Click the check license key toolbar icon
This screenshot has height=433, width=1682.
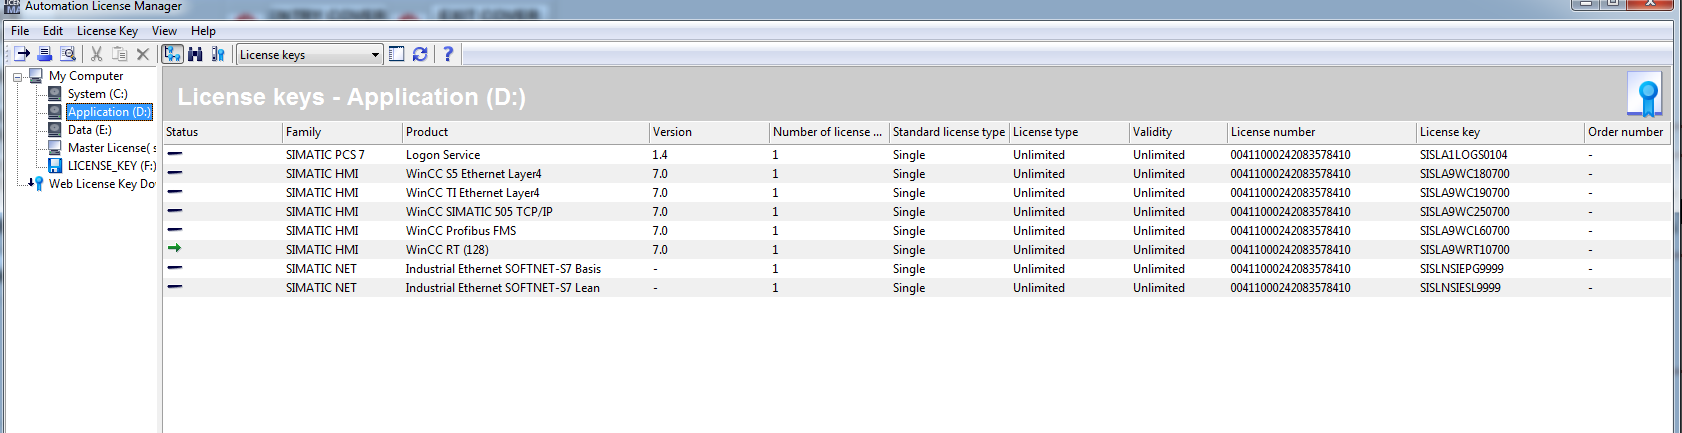tap(218, 54)
